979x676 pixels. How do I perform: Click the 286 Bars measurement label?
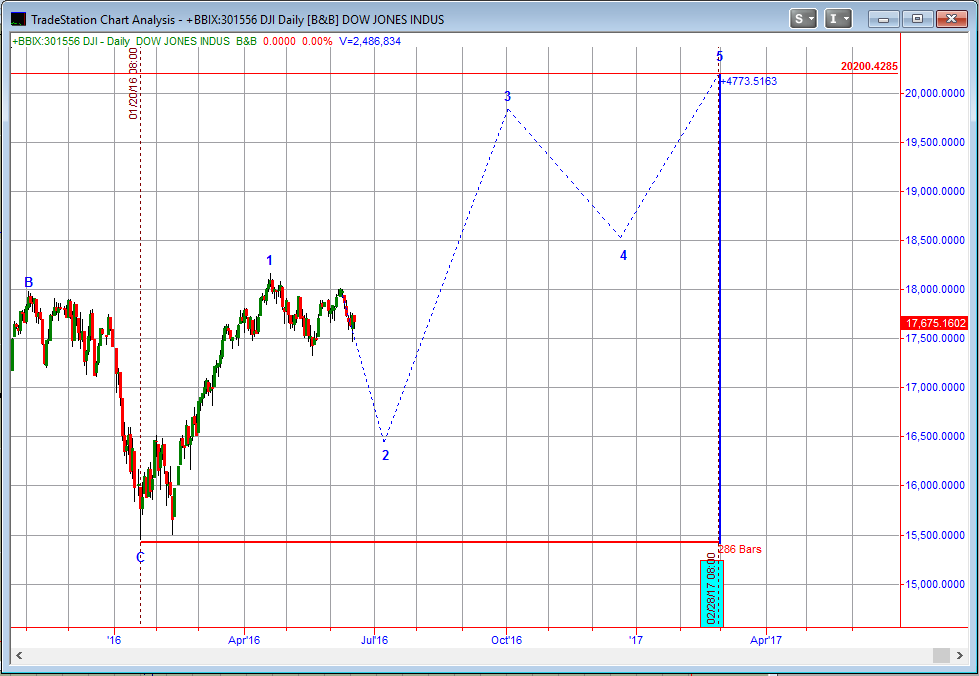click(x=740, y=549)
